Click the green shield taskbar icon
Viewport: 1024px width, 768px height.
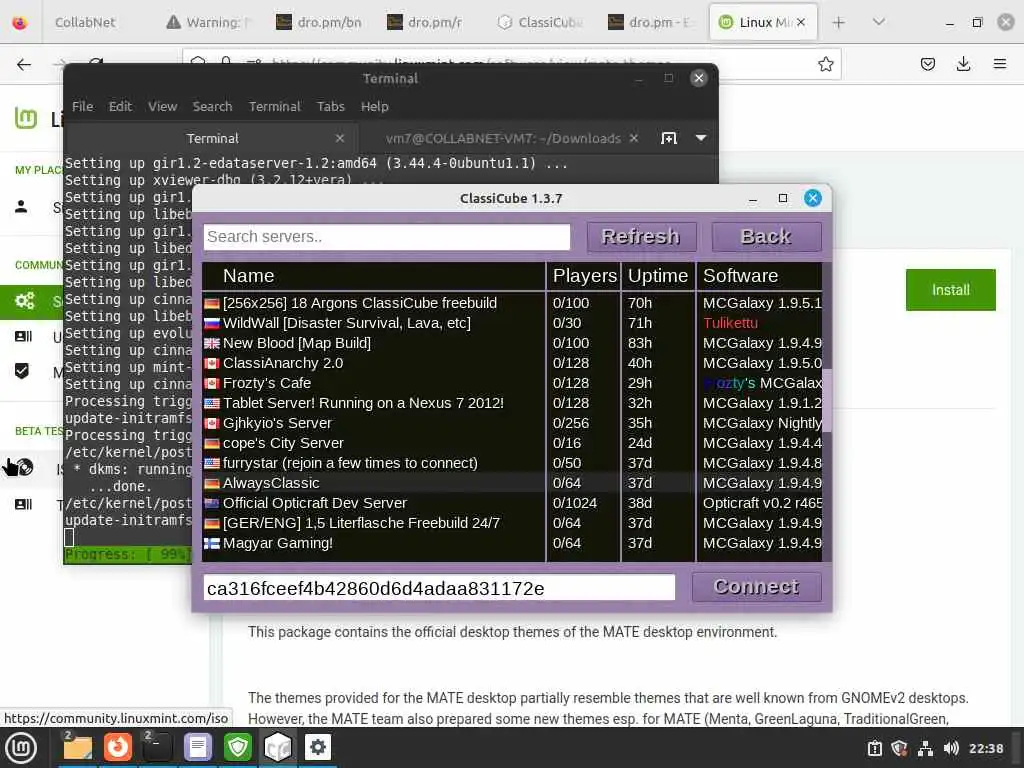238,748
